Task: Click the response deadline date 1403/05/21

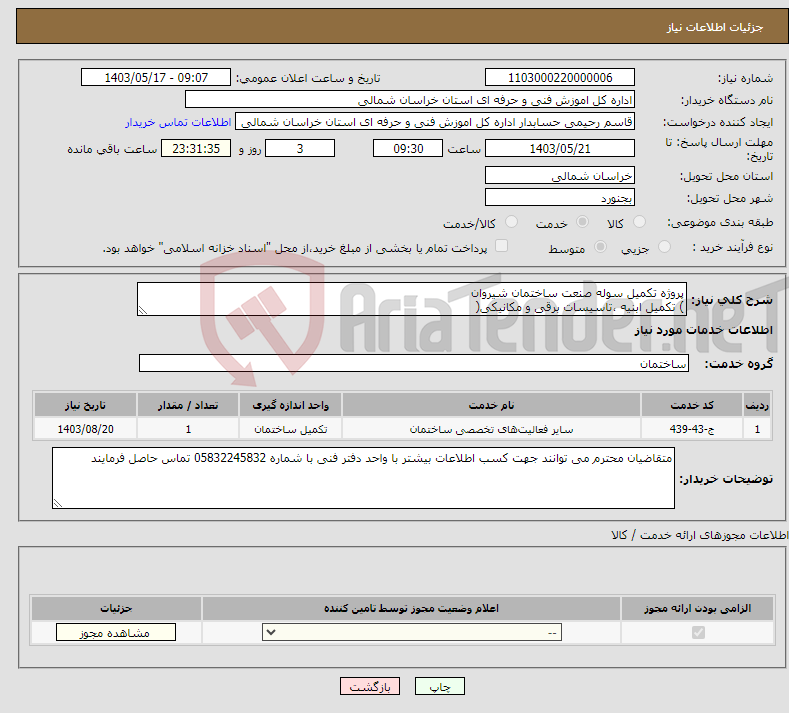Action: point(560,148)
